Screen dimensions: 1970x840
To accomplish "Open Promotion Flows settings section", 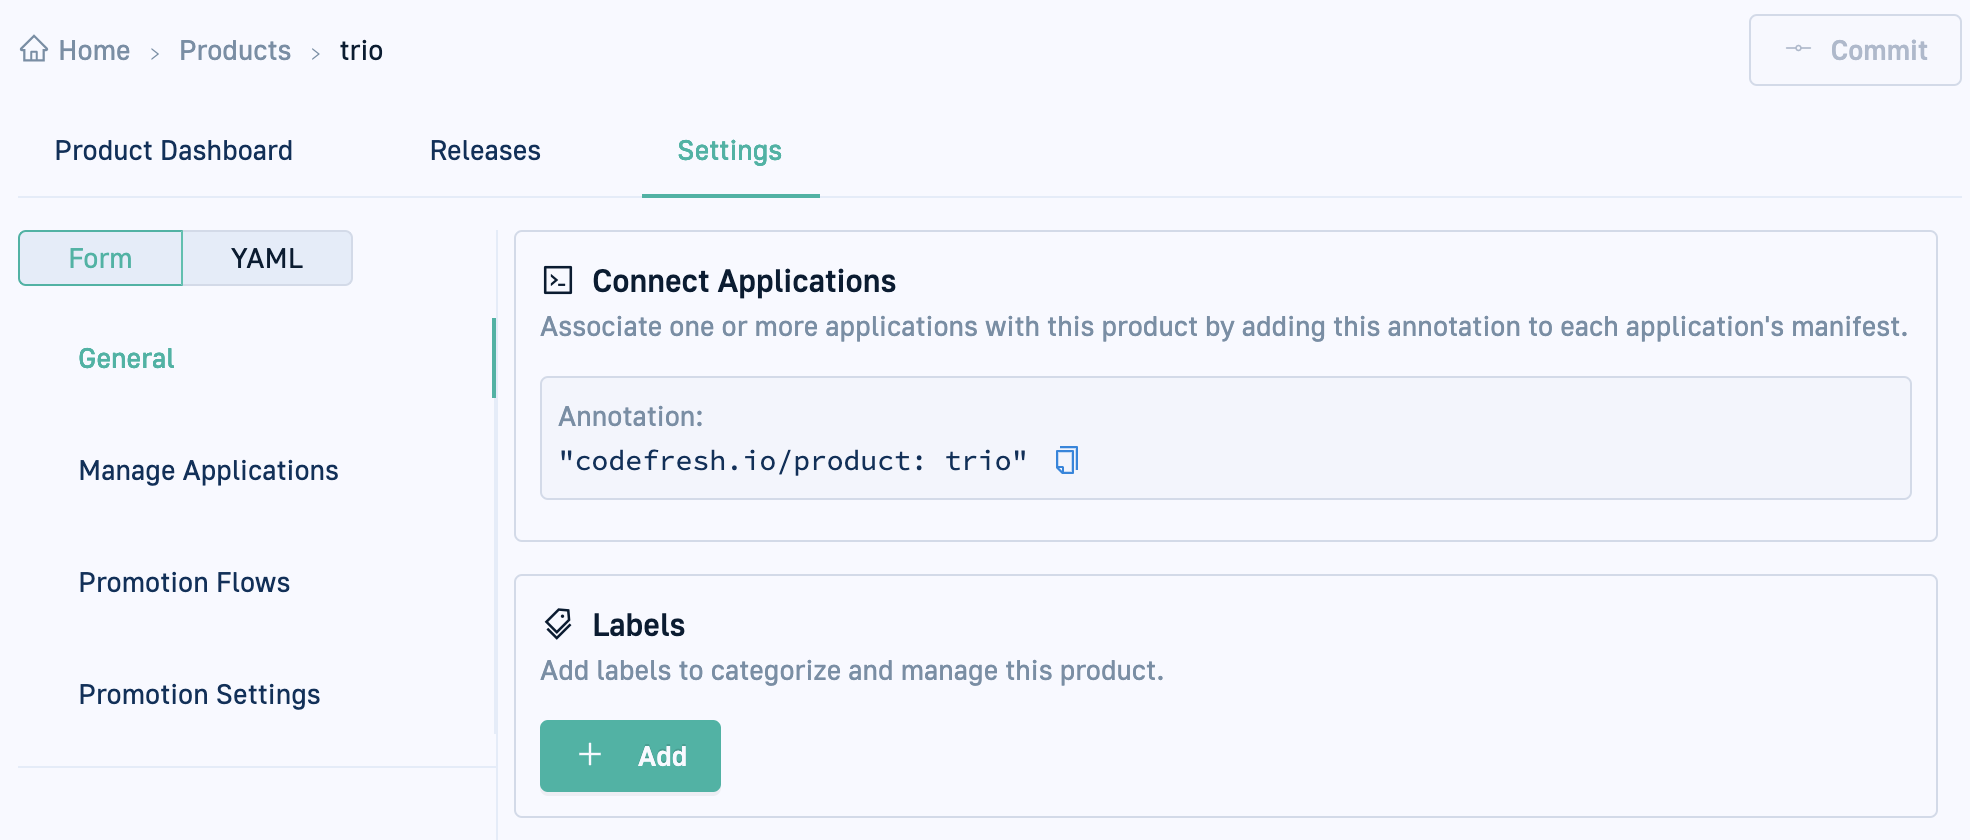I will pos(184,583).
